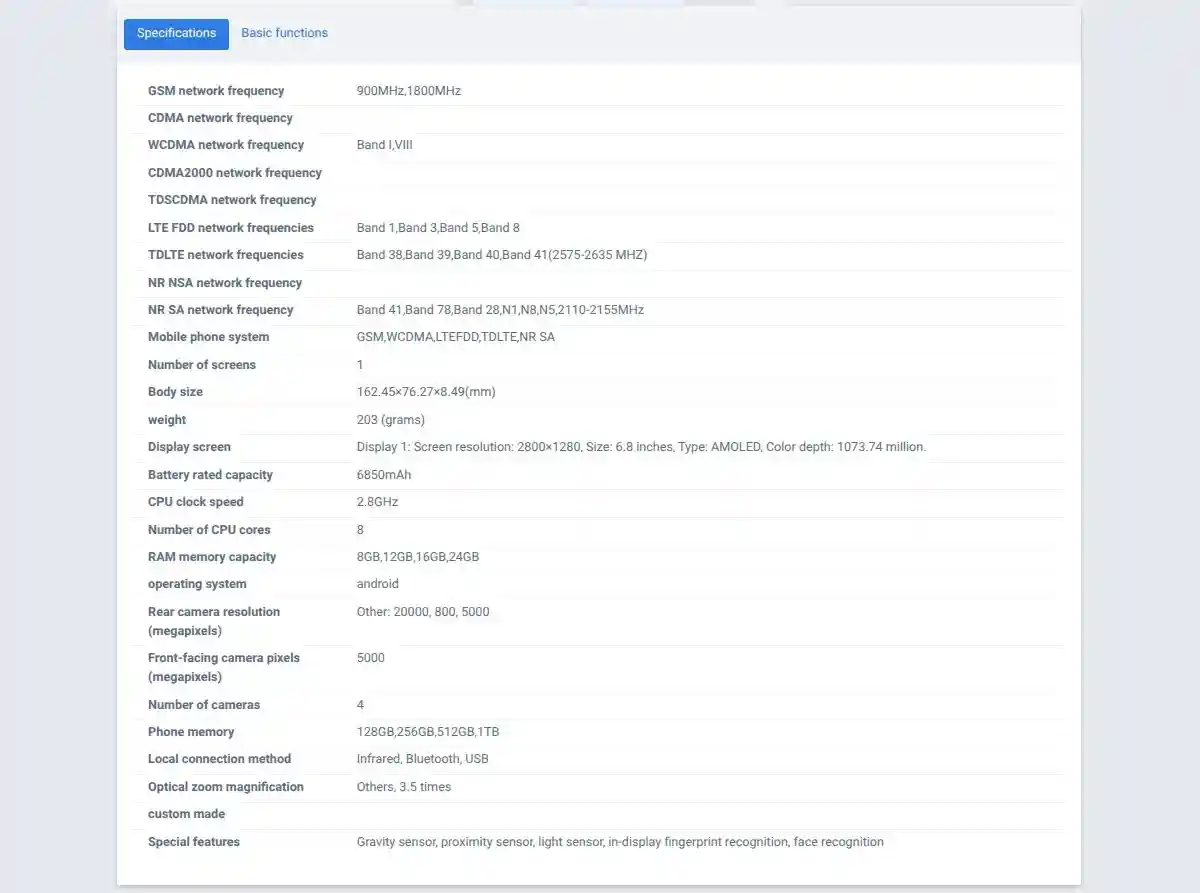The width and height of the screenshot is (1200, 893).
Task: Click the NR SA network frequency values
Action: pyautogui.click(x=500, y=310)
